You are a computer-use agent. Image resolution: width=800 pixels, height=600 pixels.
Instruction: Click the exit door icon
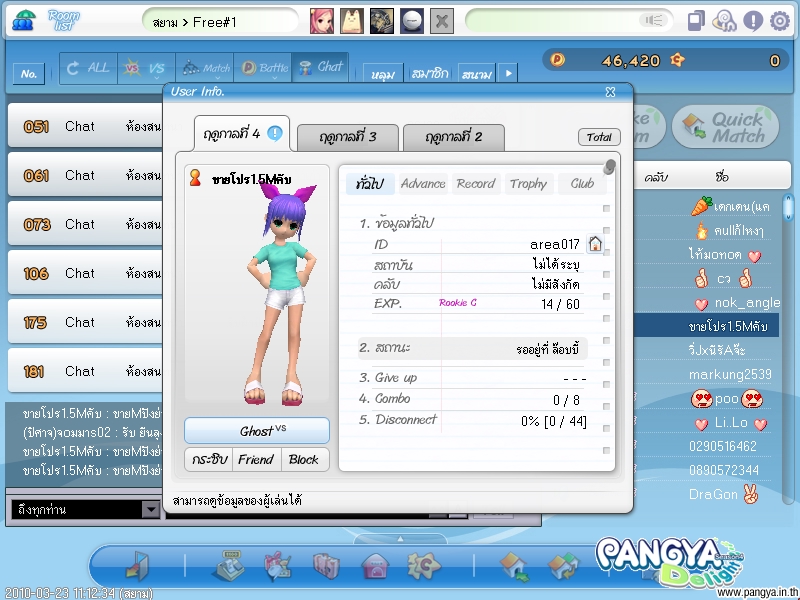click(137, 566)
